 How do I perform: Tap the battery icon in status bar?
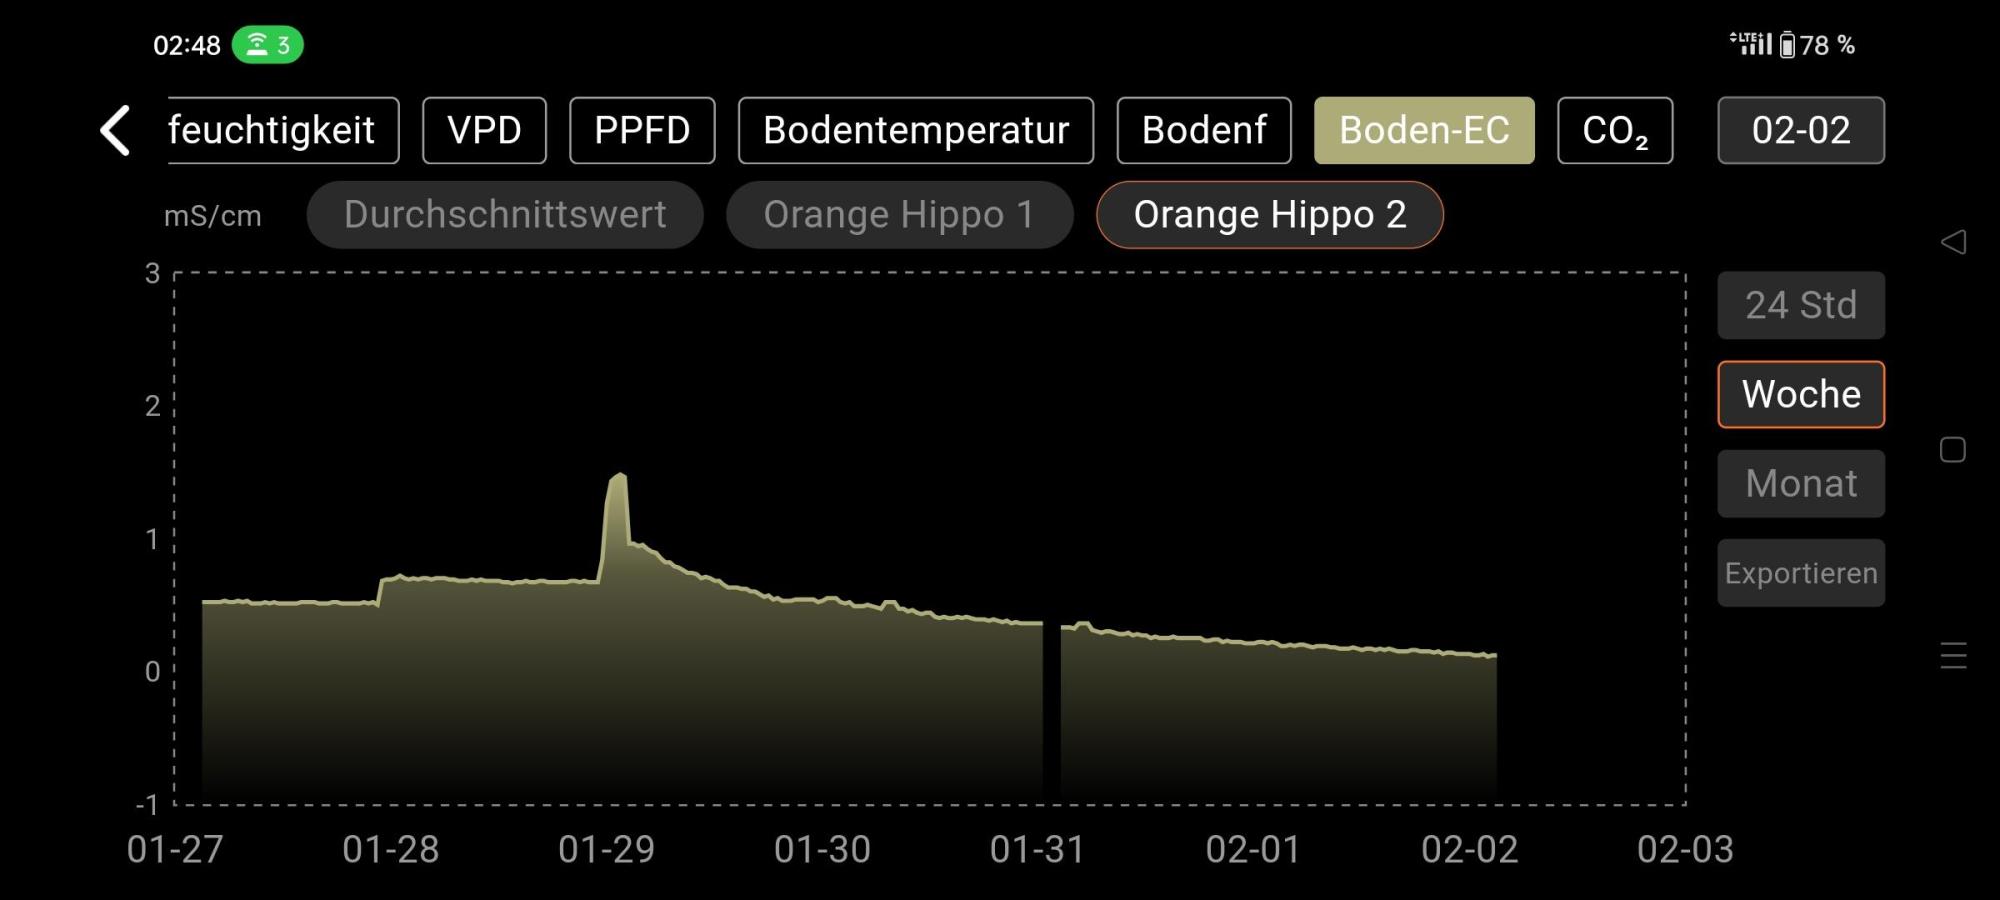(1787, 45)
